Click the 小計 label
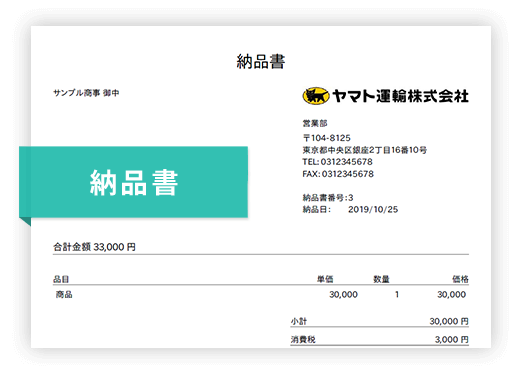The image size is (512, 377). click(x=299, y=321)
